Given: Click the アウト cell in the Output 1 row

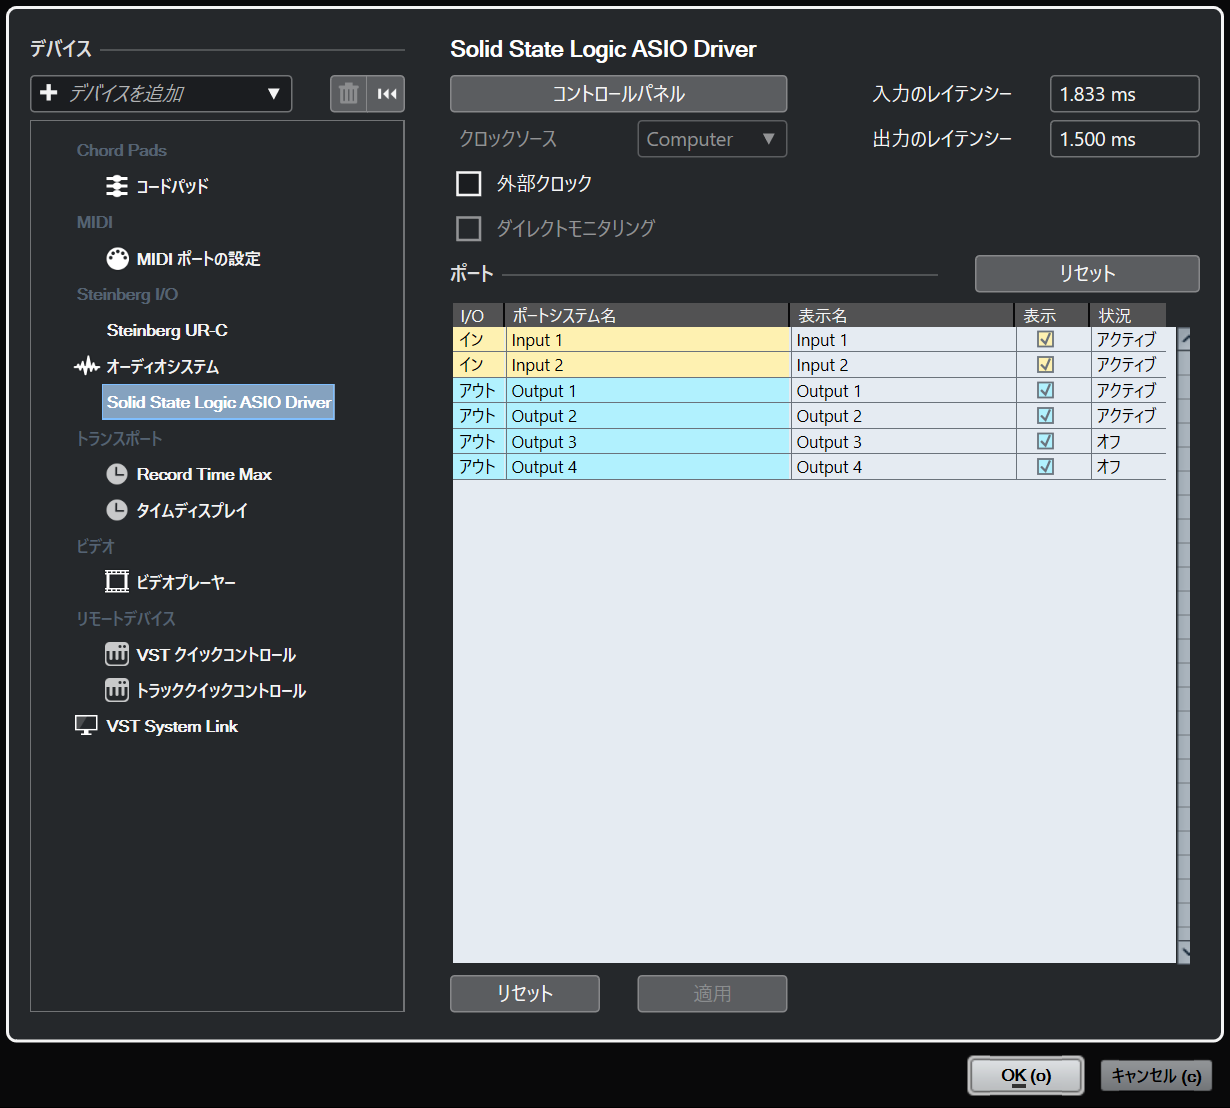Looking at the screenshot, I should pos(479,390).
